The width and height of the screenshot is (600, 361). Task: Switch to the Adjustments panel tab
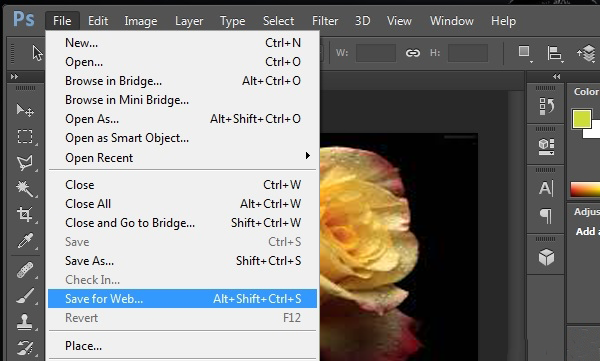586,211
